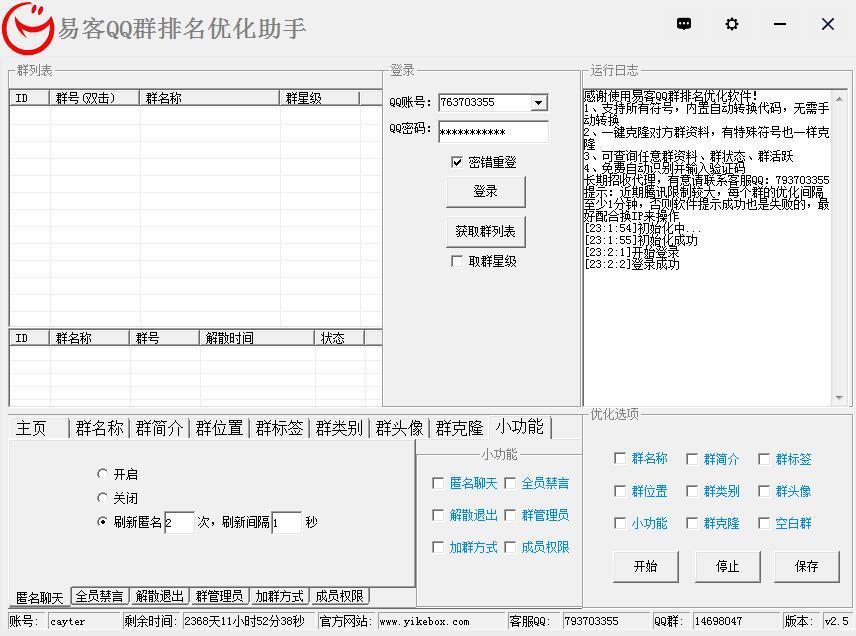Enable 空白群 in 优化选项
This screenshot has height=636, width=856.
764,523
